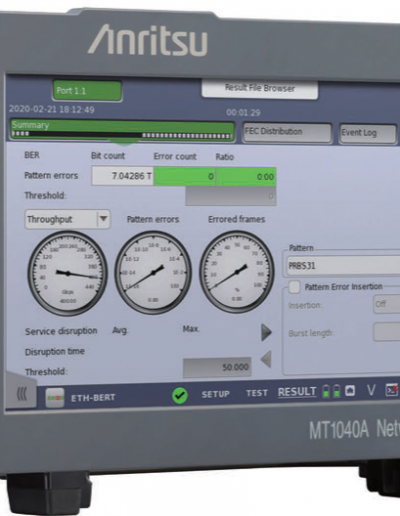Select the 7.04286 T bit count field

click(123, 176)
